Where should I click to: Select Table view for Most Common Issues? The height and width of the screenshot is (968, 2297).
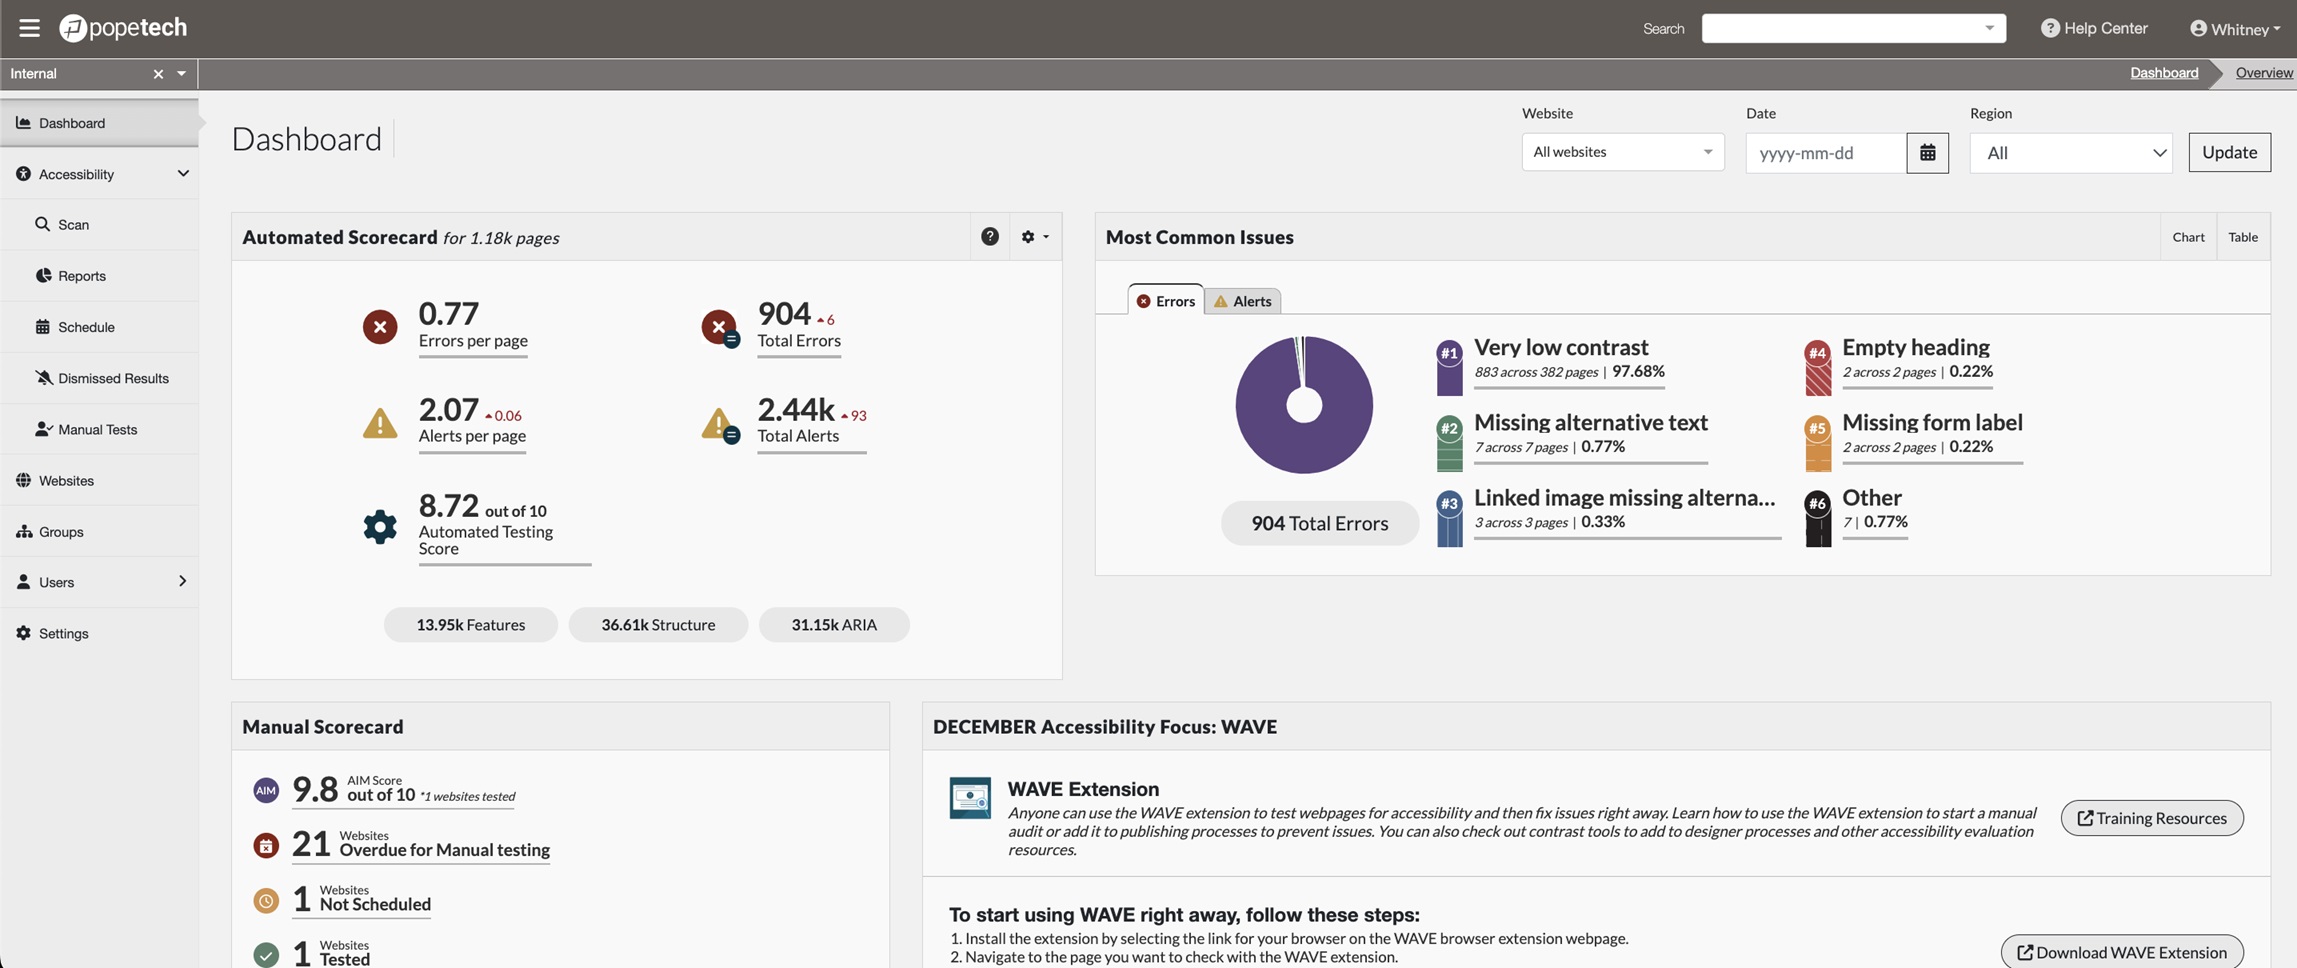point(2243,237)
